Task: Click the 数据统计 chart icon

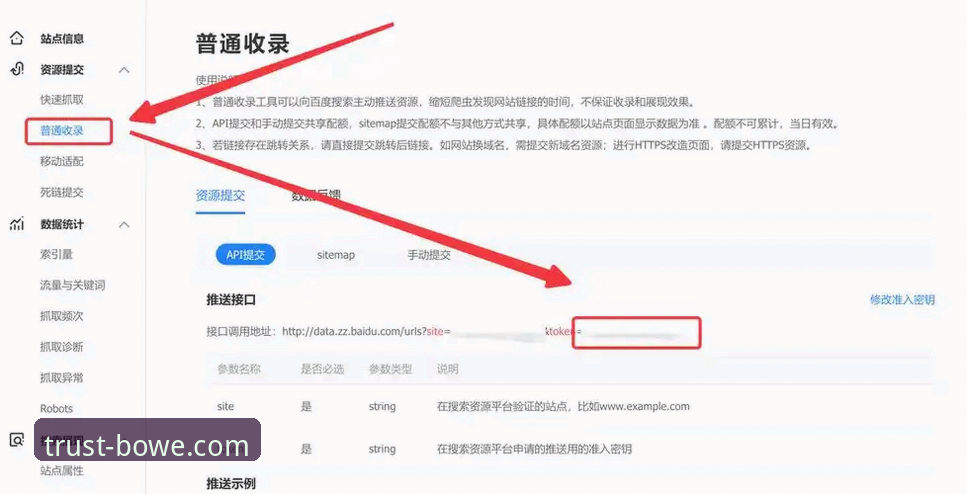Action: [17, 224]
